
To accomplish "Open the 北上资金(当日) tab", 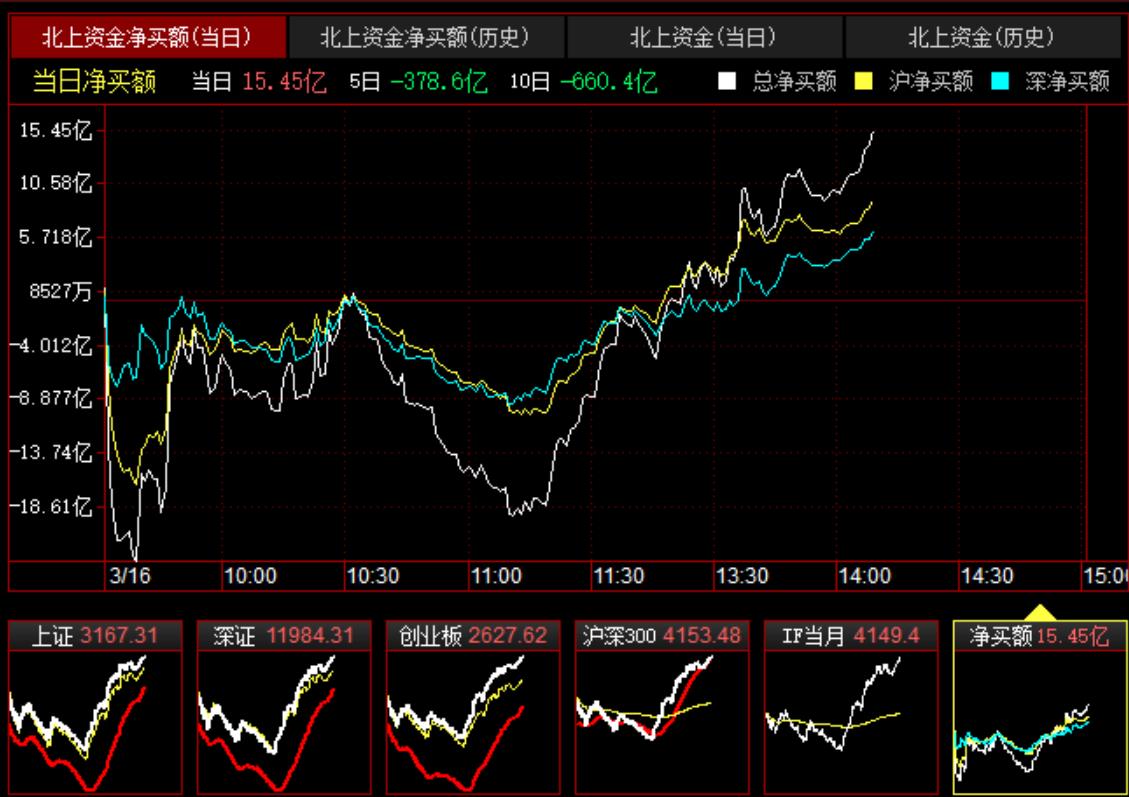I will tap(704, 33).
